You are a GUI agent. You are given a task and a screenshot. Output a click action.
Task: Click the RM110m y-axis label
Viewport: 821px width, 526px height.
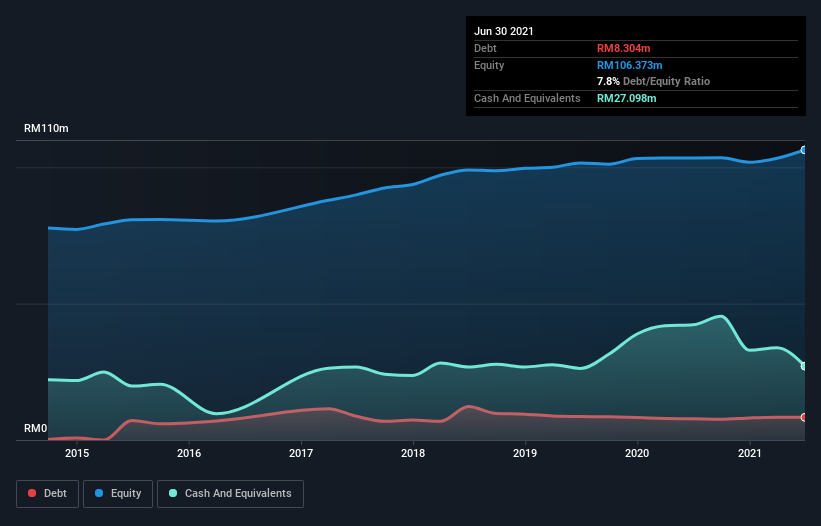(x=46, y=129)
